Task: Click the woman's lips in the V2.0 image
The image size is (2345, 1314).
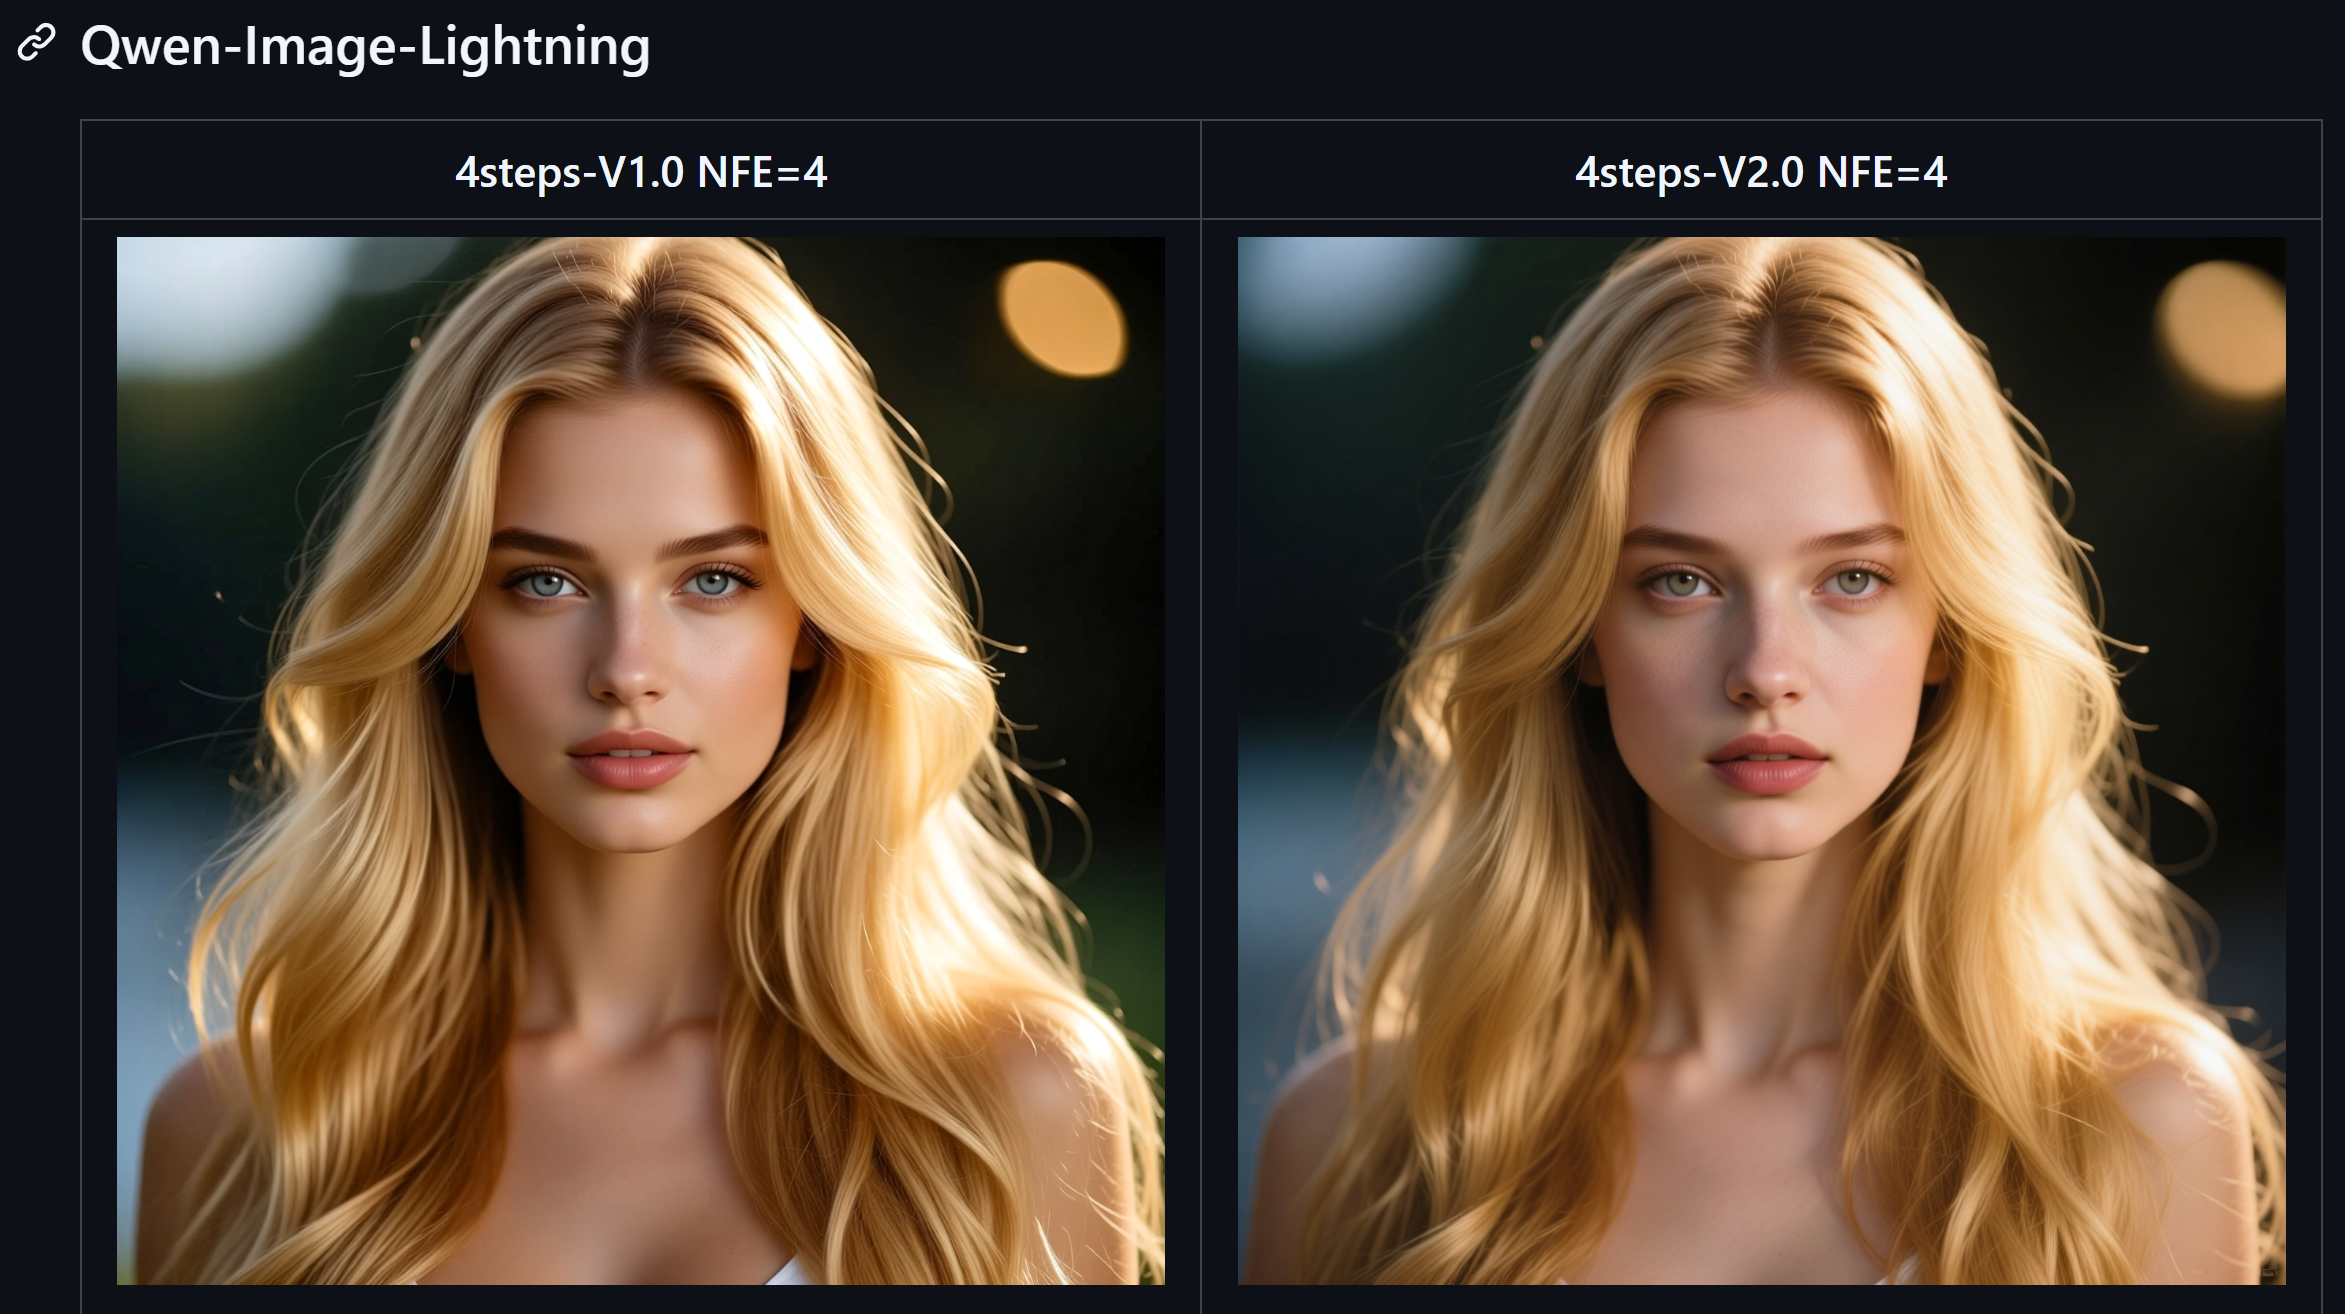Action: (x=1767, y=764)
